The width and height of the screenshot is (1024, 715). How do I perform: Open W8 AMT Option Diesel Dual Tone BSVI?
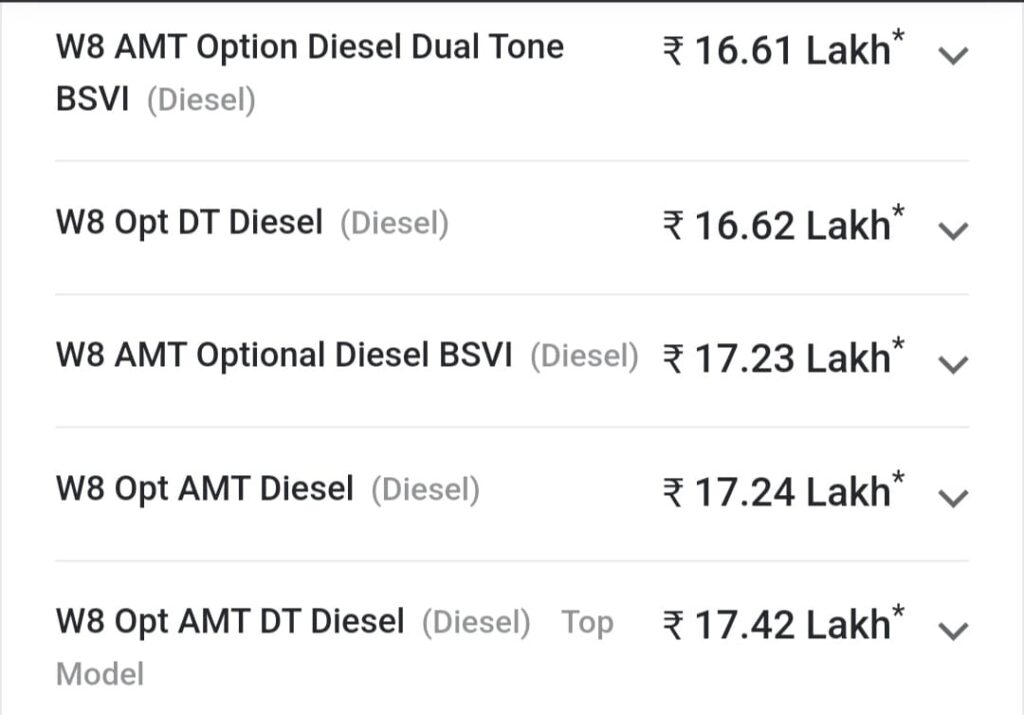(x=309, y=47)
